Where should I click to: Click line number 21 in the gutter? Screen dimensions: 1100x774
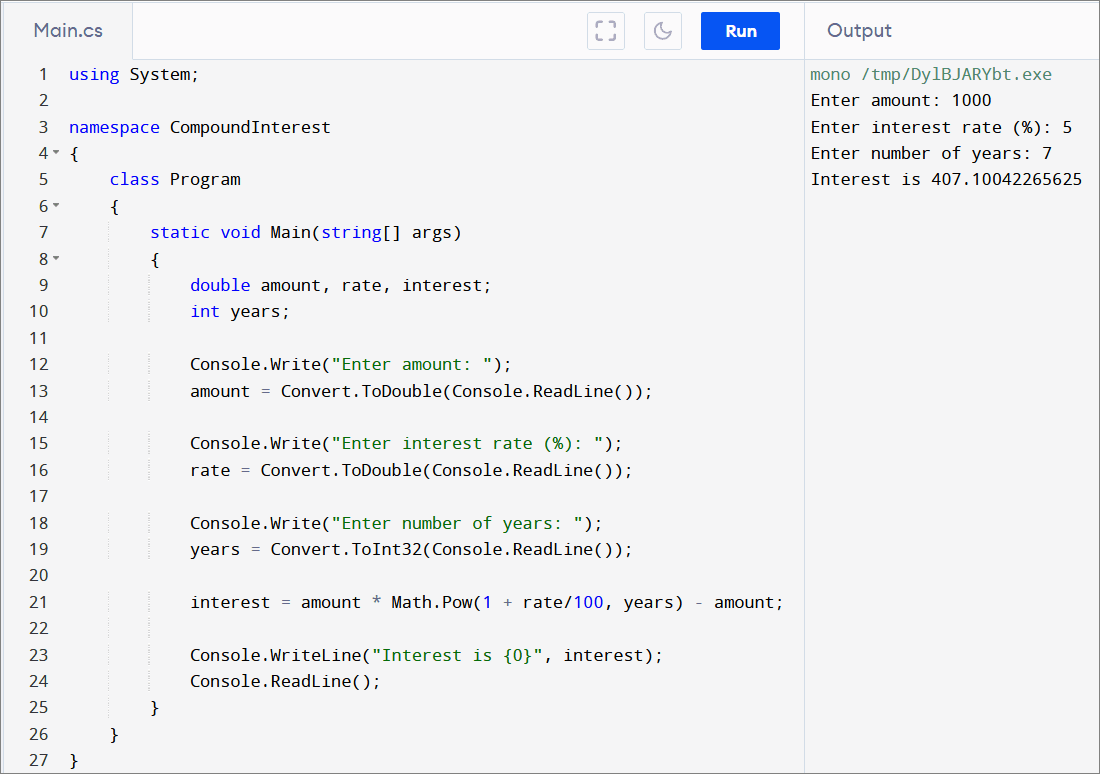point(39,602)
